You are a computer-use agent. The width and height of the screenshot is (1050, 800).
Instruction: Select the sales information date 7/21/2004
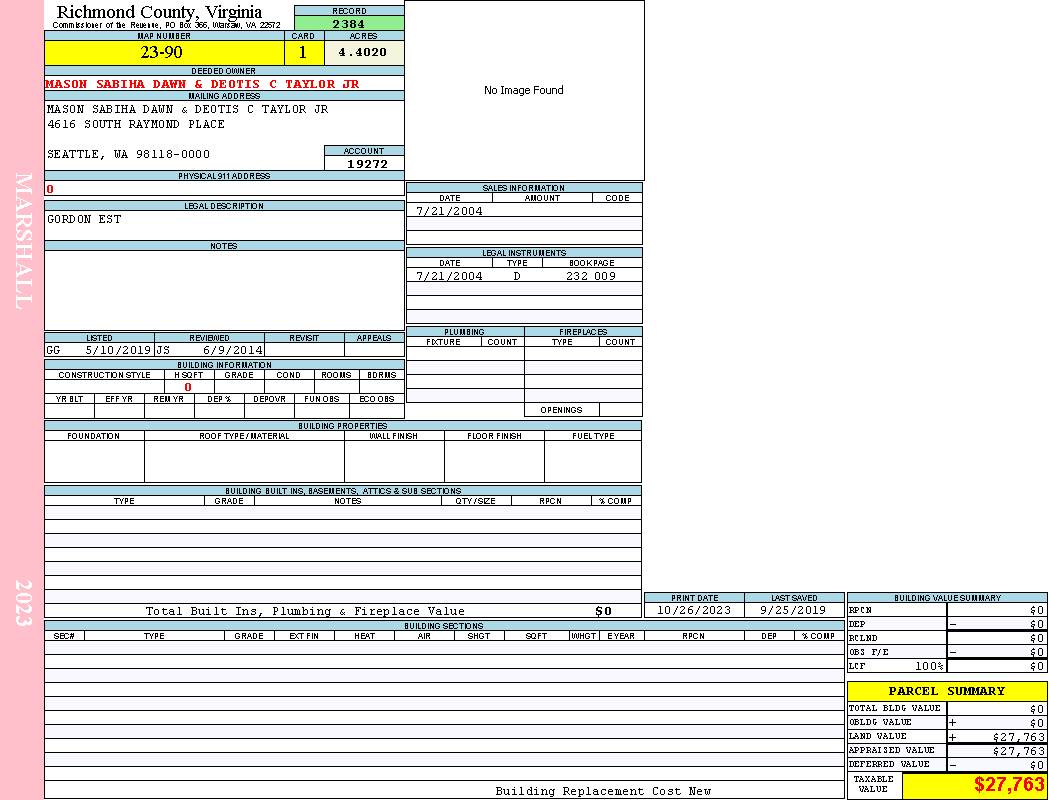449,211
